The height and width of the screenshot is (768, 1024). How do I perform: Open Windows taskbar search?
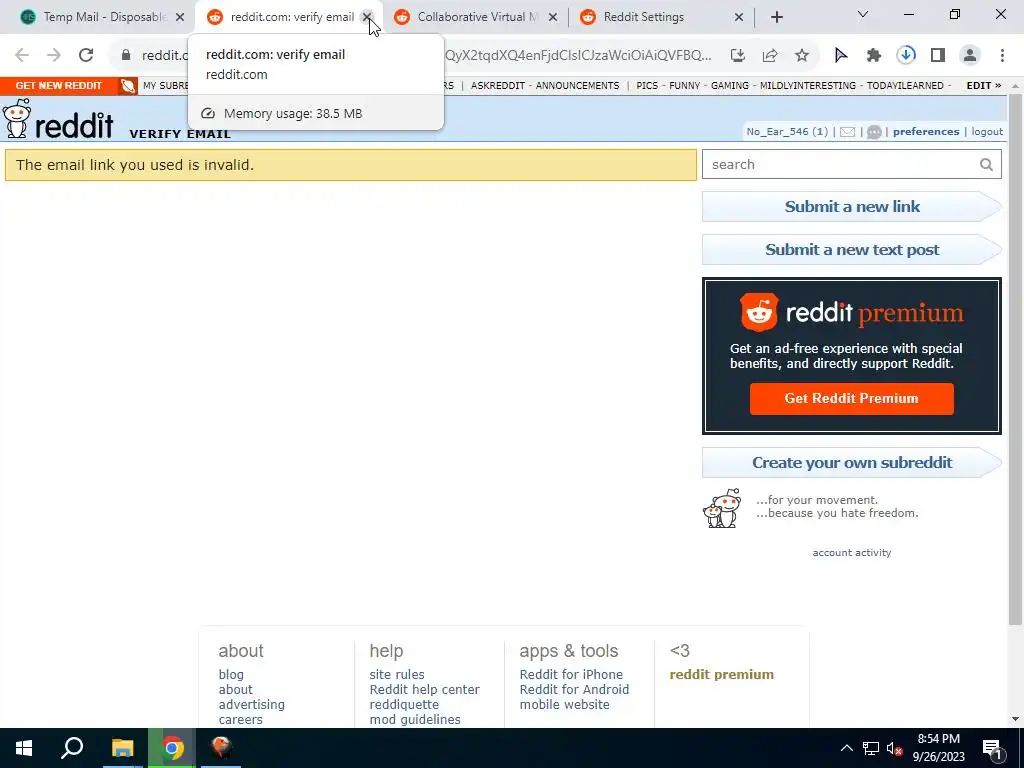click(x=72, y=748)
